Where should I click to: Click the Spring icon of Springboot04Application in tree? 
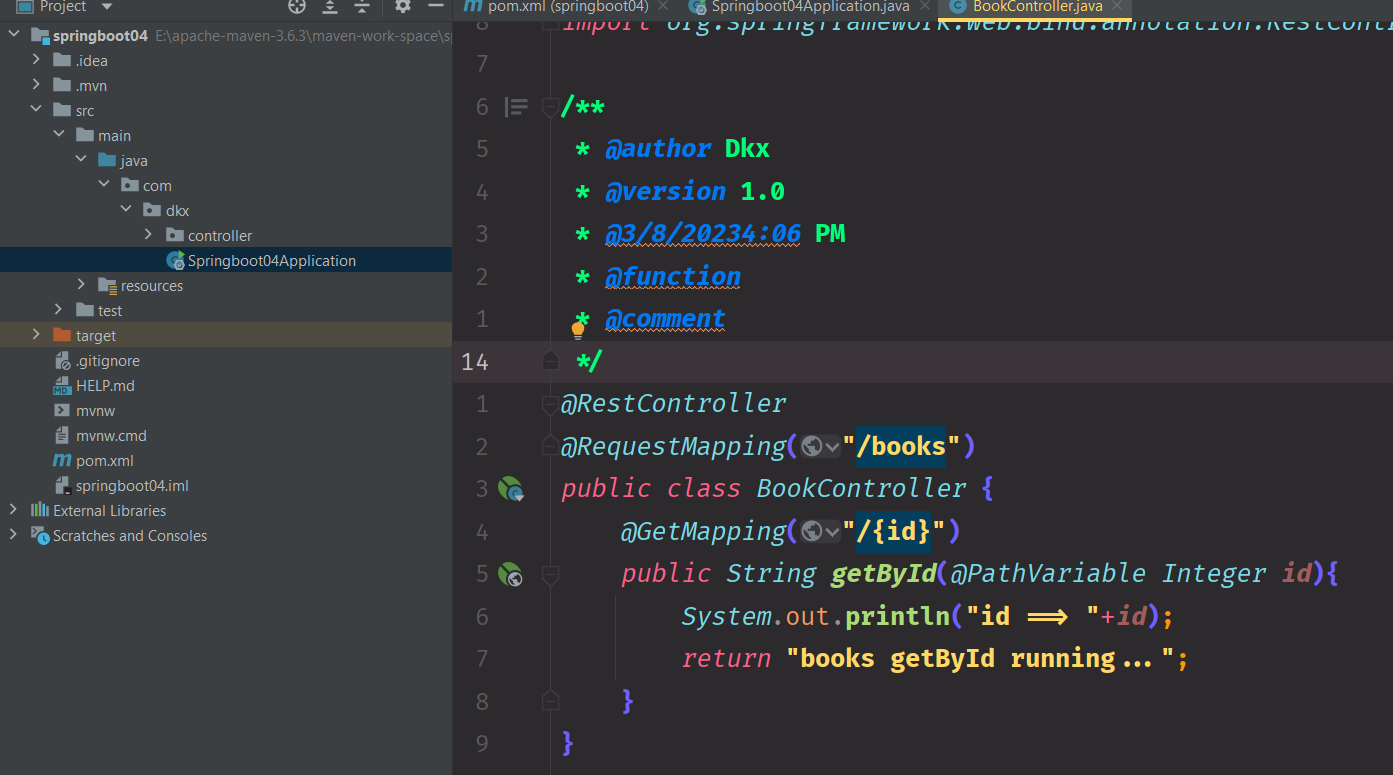tap(176, 261)
